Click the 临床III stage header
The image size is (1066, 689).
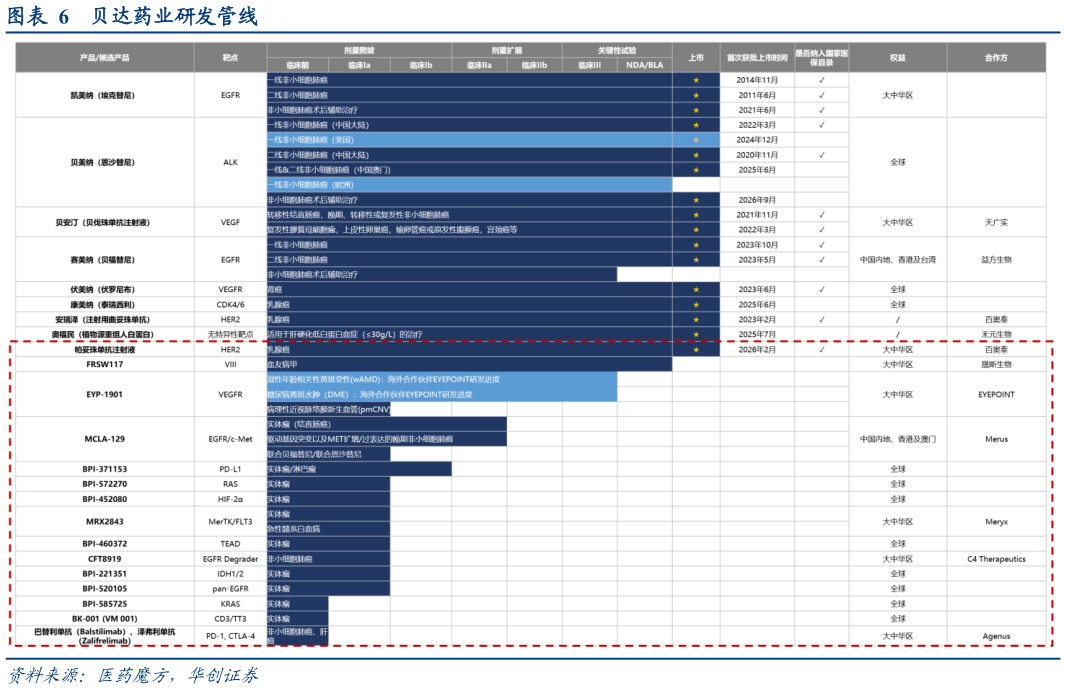[589, 65]
